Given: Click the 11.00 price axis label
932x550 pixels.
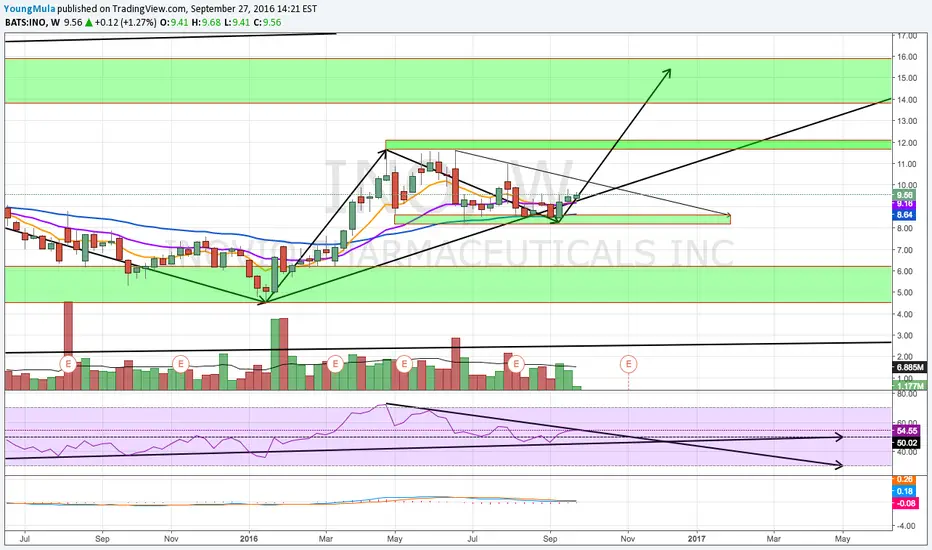Looking at the screenshot, I should point(907,164).
